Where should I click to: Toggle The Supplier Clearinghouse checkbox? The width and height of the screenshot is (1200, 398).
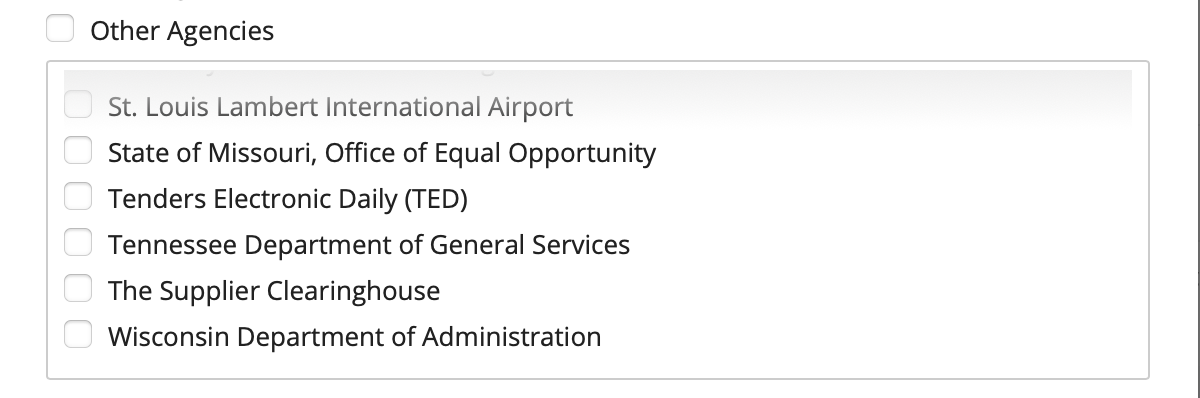(78, 290)
